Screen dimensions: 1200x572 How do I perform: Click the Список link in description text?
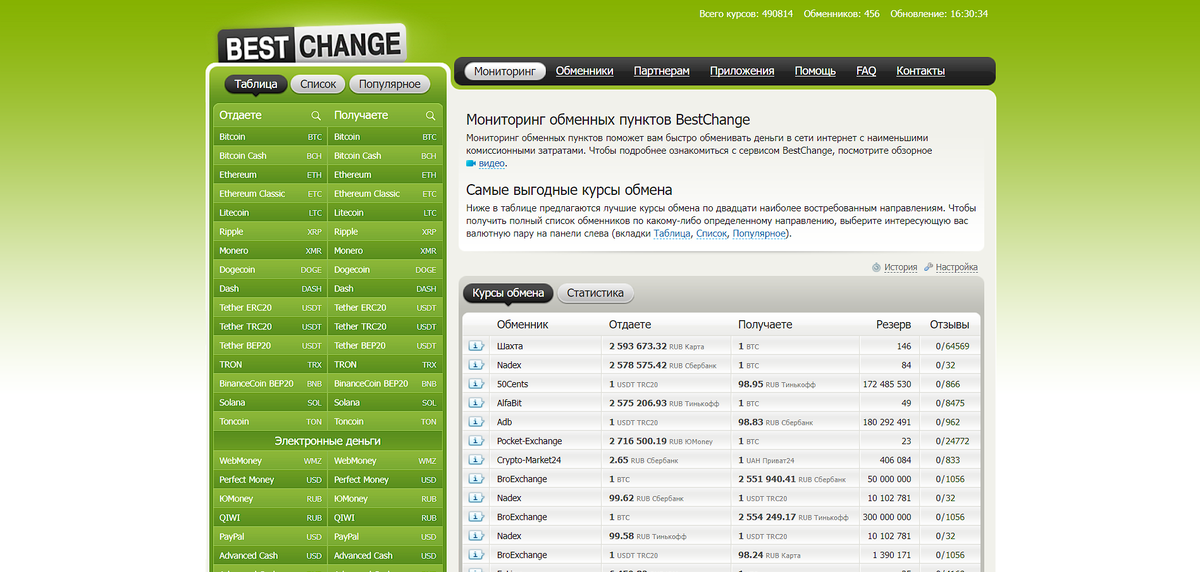[x=711, y=233]
